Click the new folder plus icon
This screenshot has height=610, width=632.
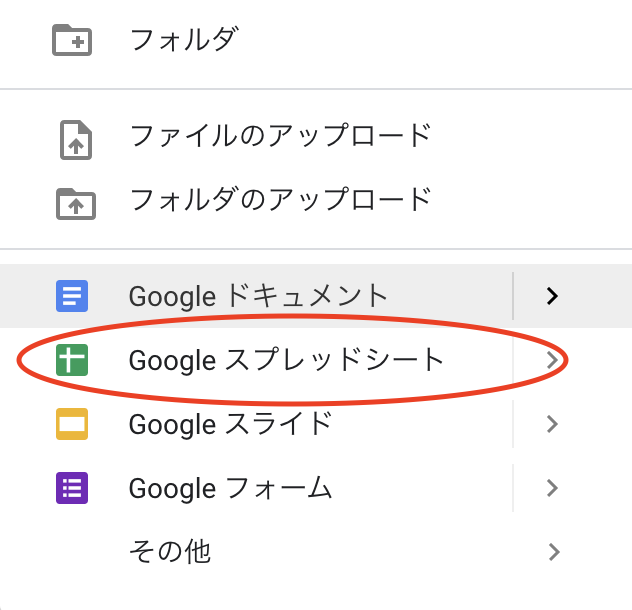pyautogui.click(x=72, y=41)
